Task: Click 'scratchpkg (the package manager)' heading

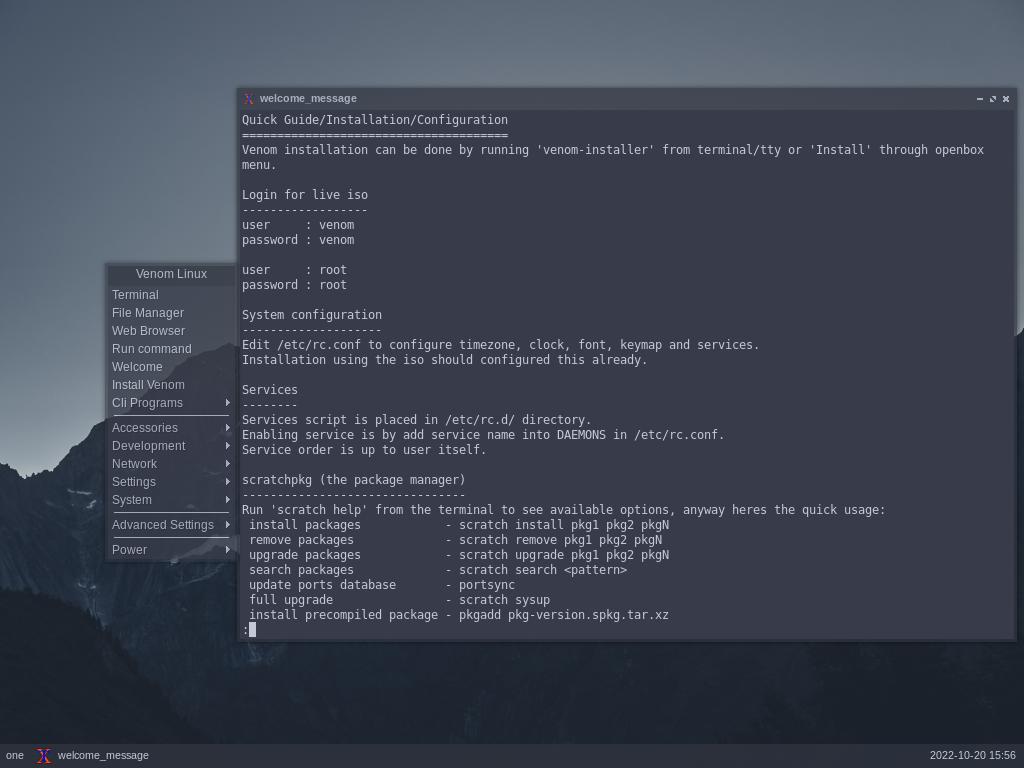Action: [x=353, y=480]
